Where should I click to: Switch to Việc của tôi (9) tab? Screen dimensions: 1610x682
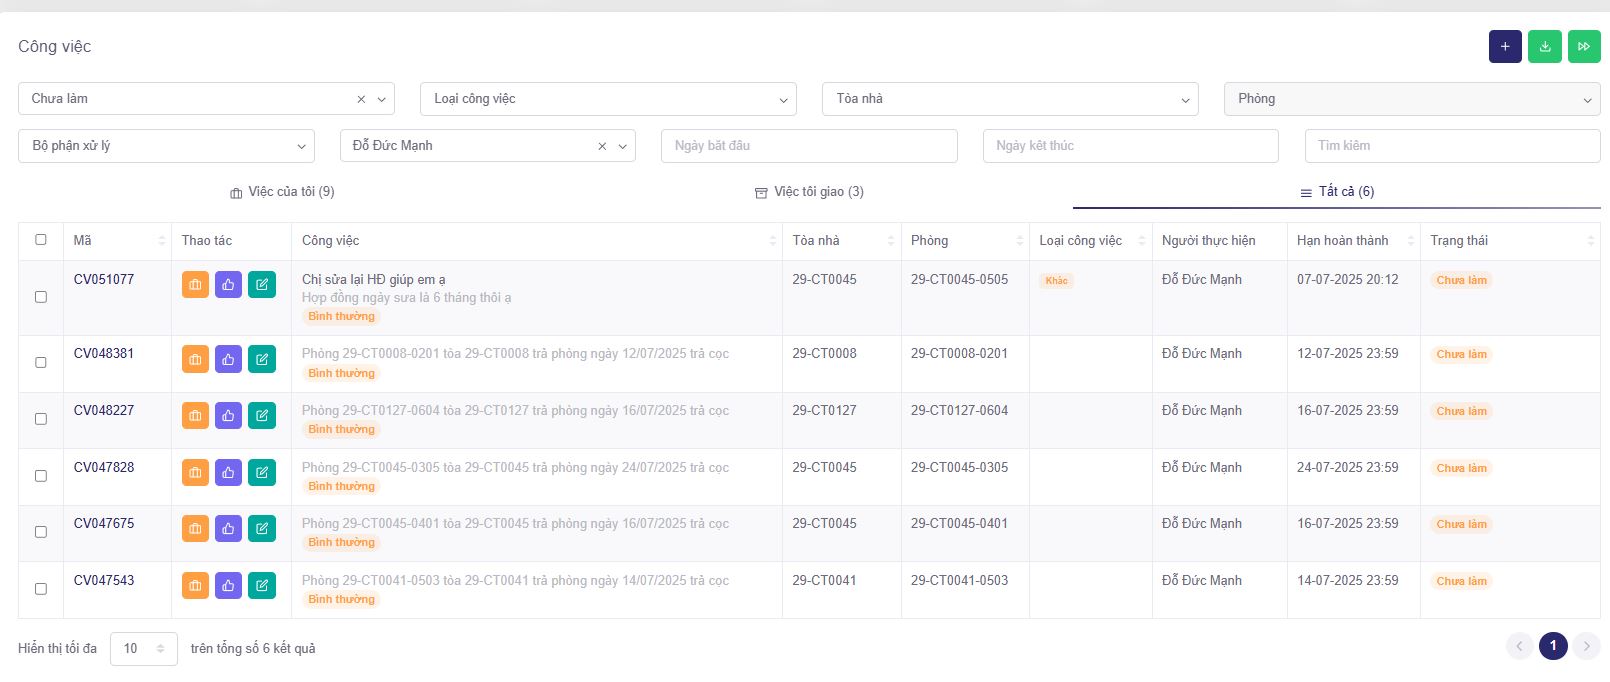(282, 192)
